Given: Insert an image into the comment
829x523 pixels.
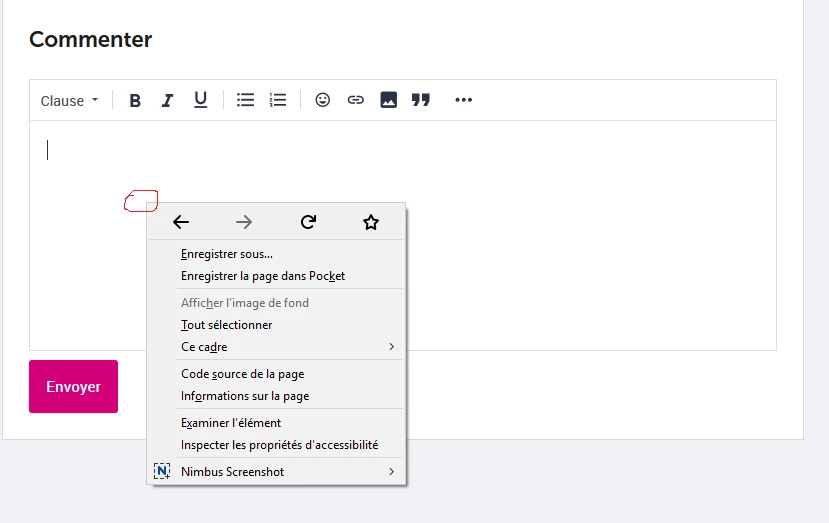Looking at the screenshot, I should point(389,100).
